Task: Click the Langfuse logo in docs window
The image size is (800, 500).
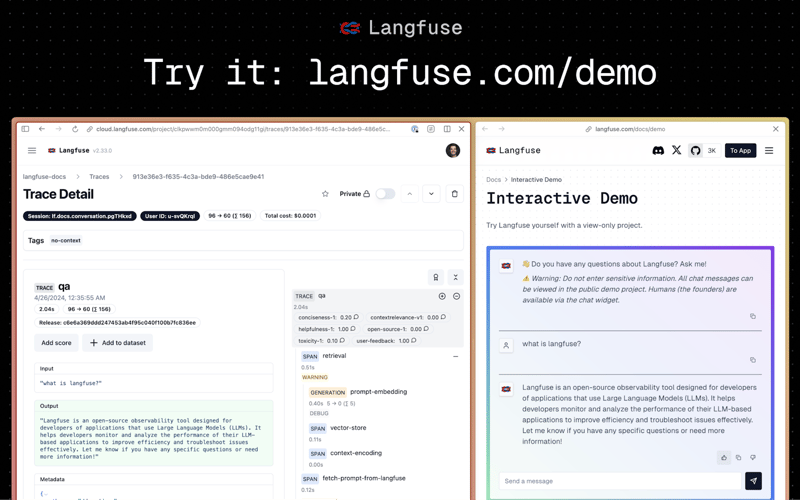Action: pos(513,151)
